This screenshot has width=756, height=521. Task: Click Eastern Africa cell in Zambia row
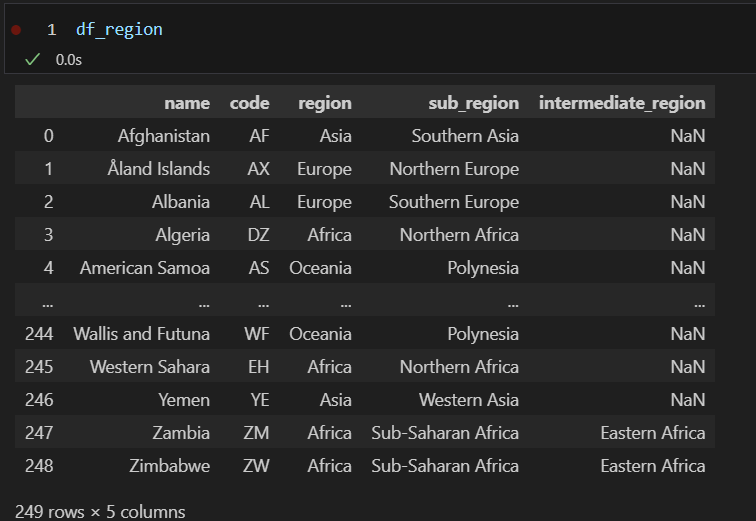[x=653, y=433]
